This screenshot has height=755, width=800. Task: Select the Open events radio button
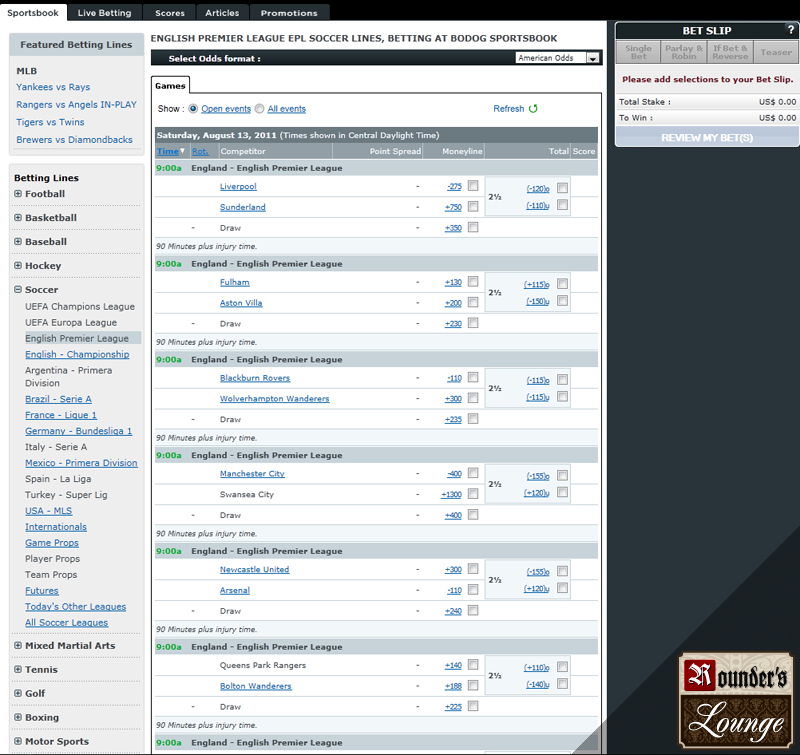coord(193,109)
